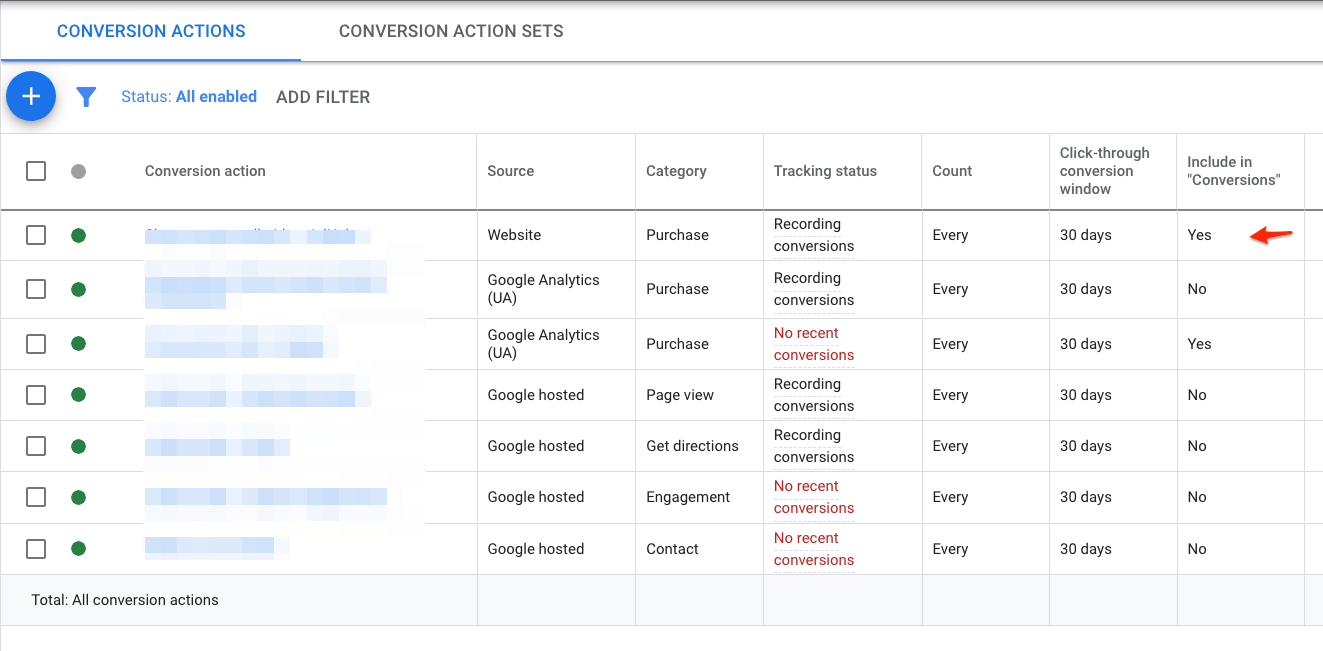
Task: Click Engagement category cell
Action: 689,497
